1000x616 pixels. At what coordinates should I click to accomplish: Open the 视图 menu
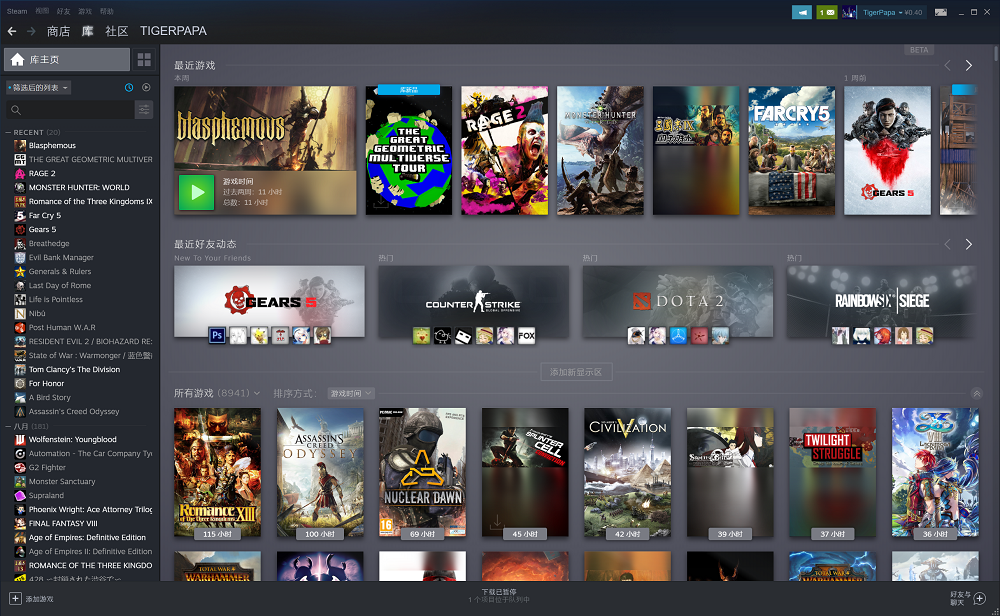(x=42, y=11)
